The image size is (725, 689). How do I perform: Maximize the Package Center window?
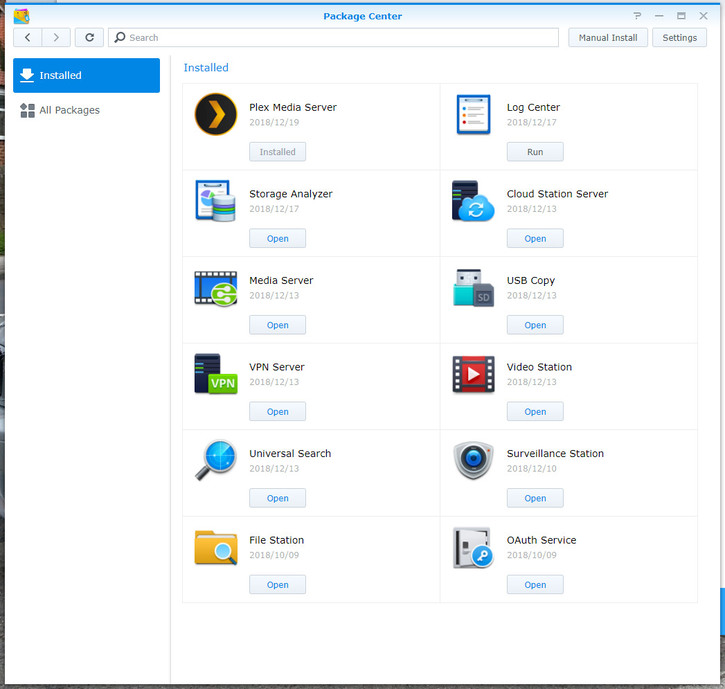pyautogui.click(x=681, y=16)
